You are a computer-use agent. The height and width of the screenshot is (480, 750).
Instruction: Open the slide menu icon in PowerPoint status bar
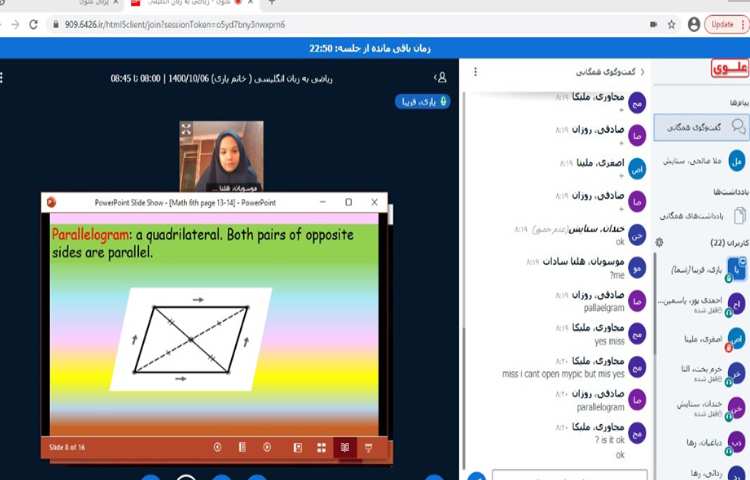pos(242,447)
